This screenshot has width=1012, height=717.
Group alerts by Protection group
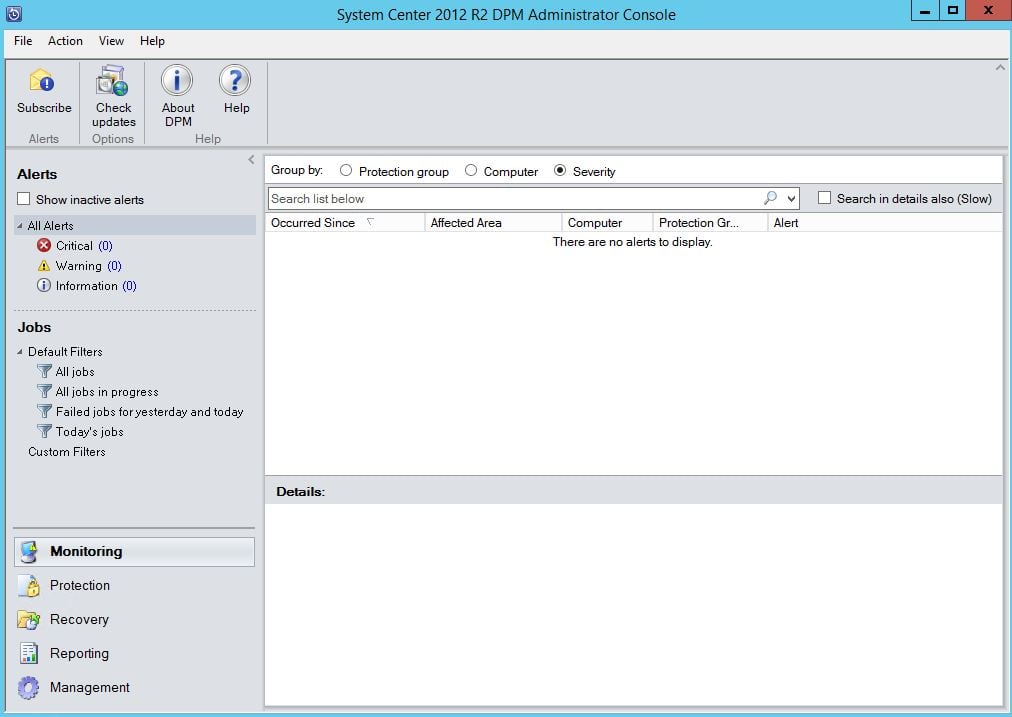[346, 170]
